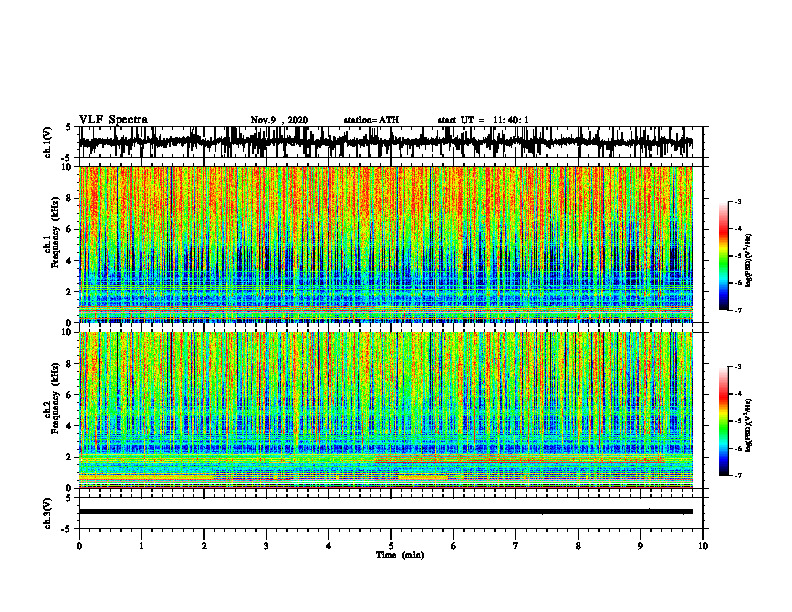The width and height of the screenshot is (792, 612).
Task: Click inside the ch.1 spectrogram panel
Action: [385, 244]
